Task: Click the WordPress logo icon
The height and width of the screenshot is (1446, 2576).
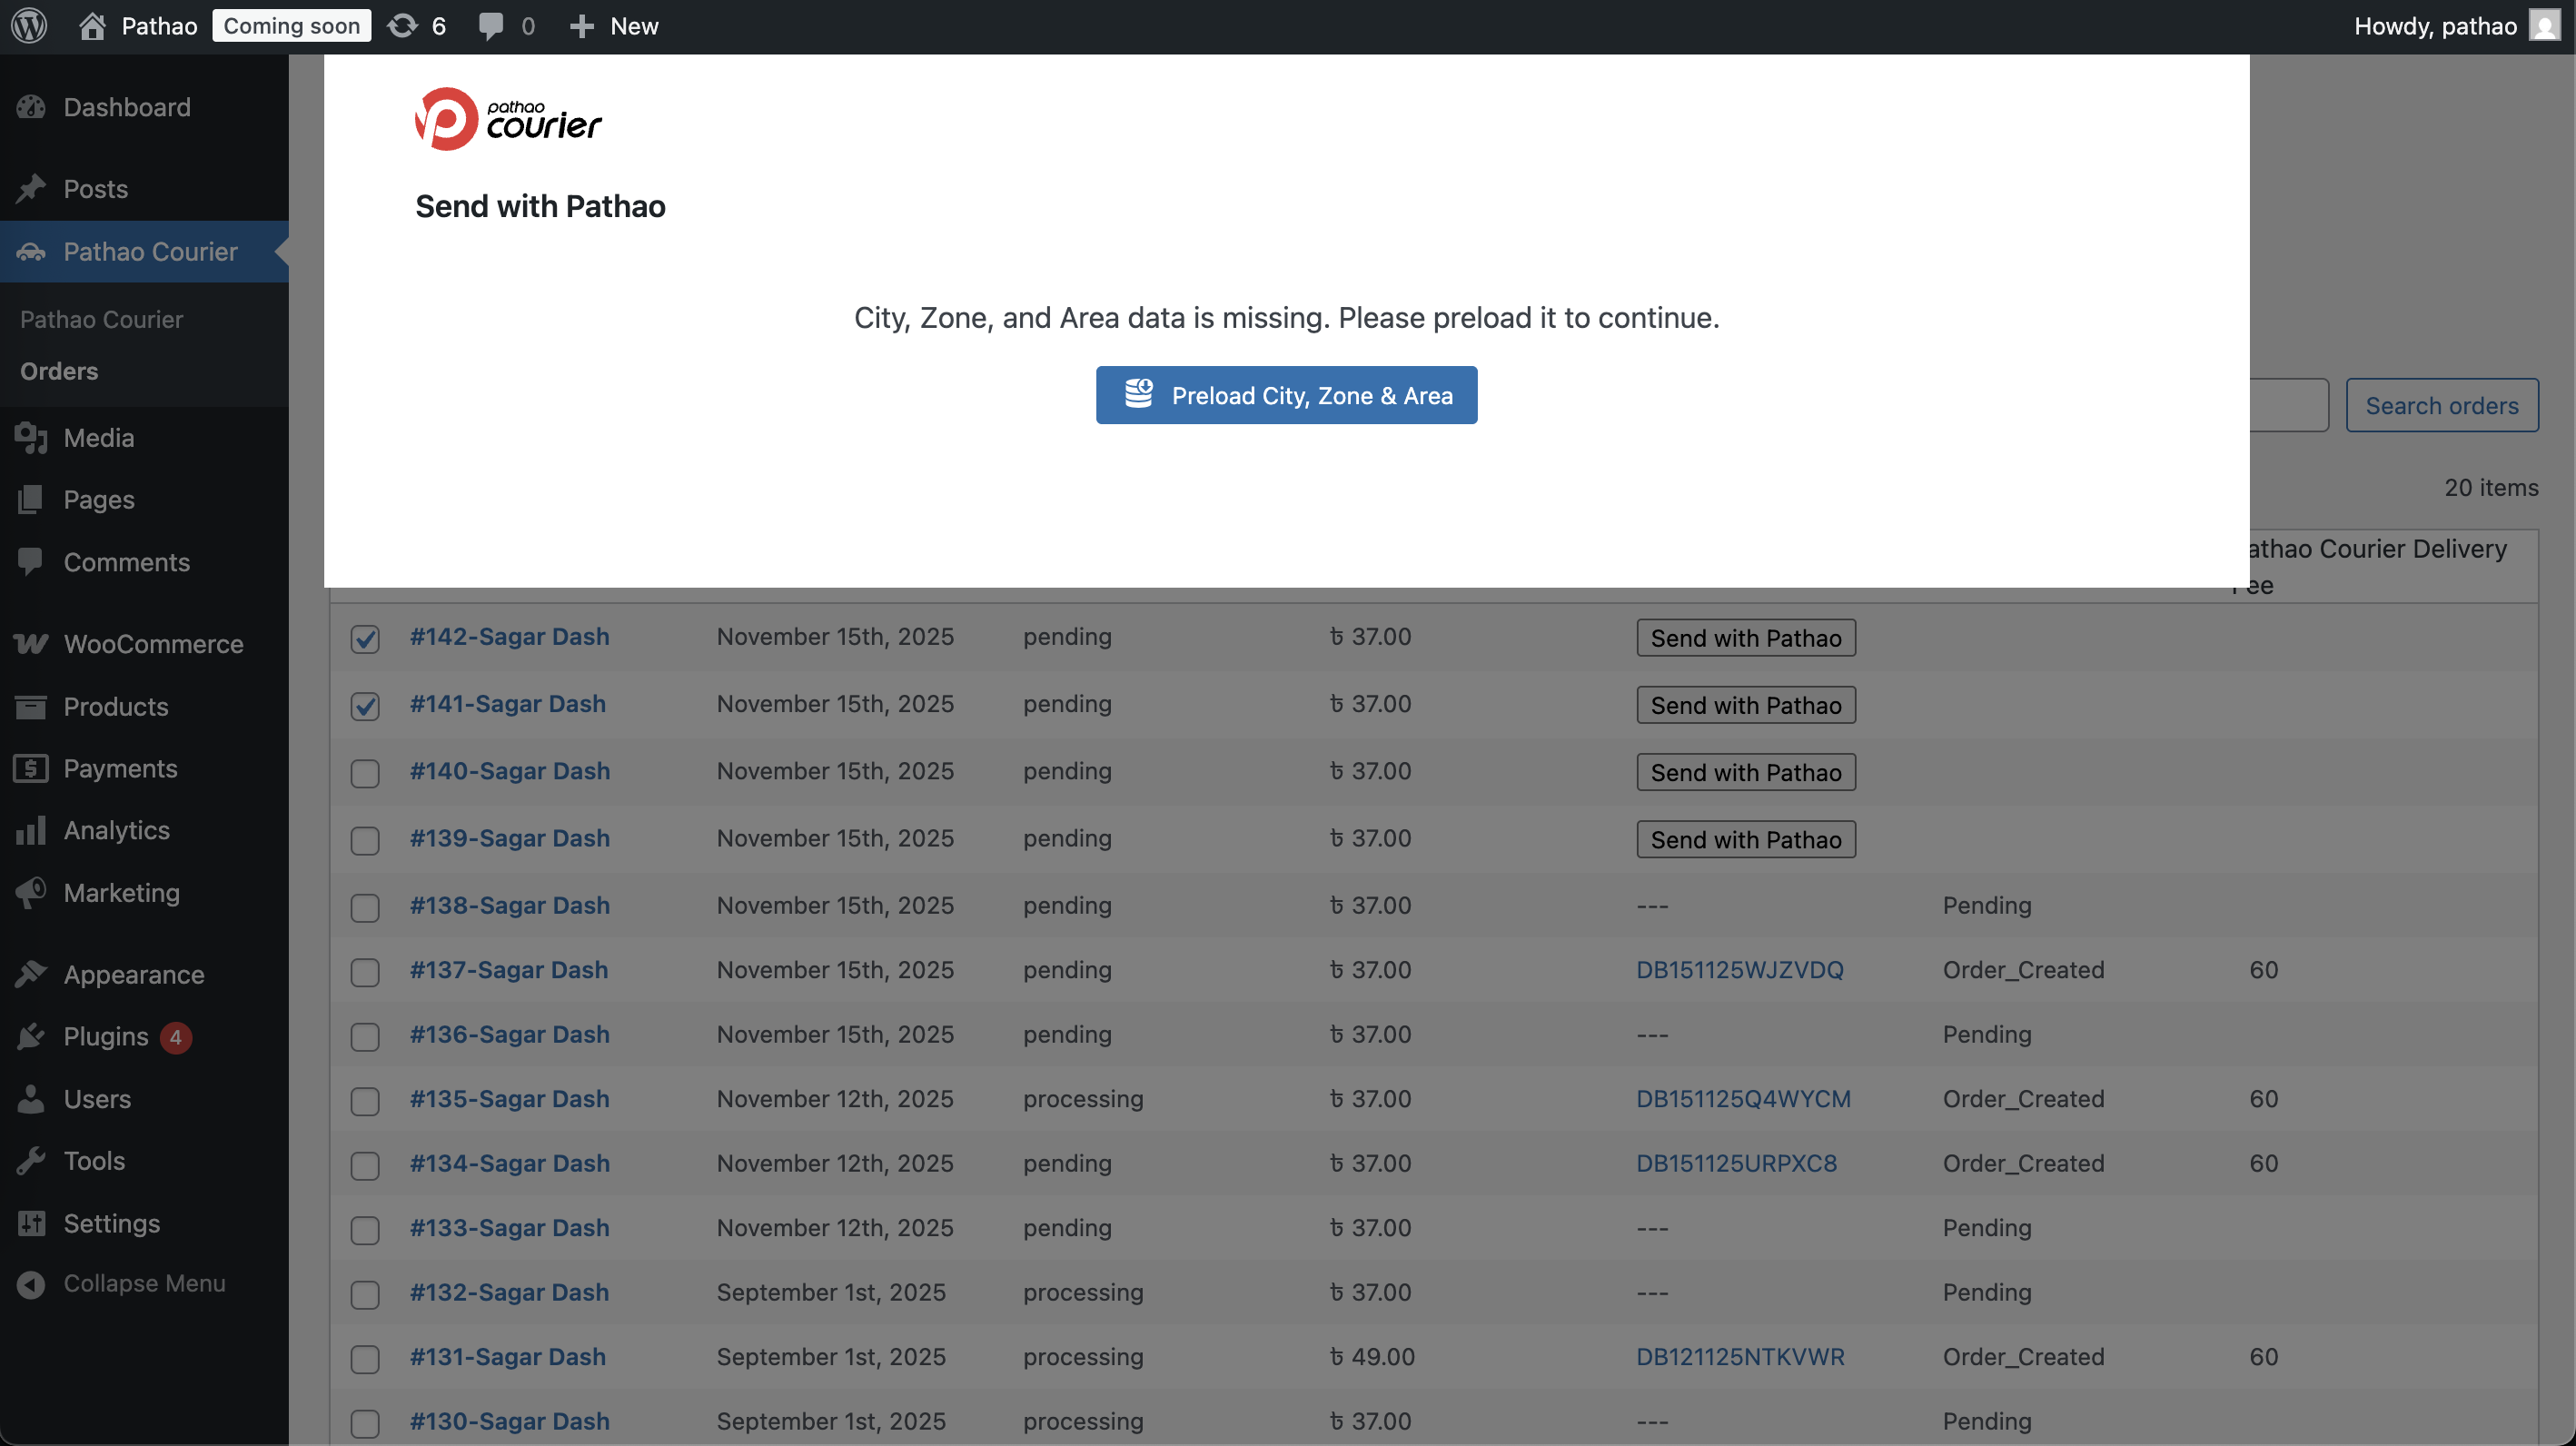Action: (30, 26)
